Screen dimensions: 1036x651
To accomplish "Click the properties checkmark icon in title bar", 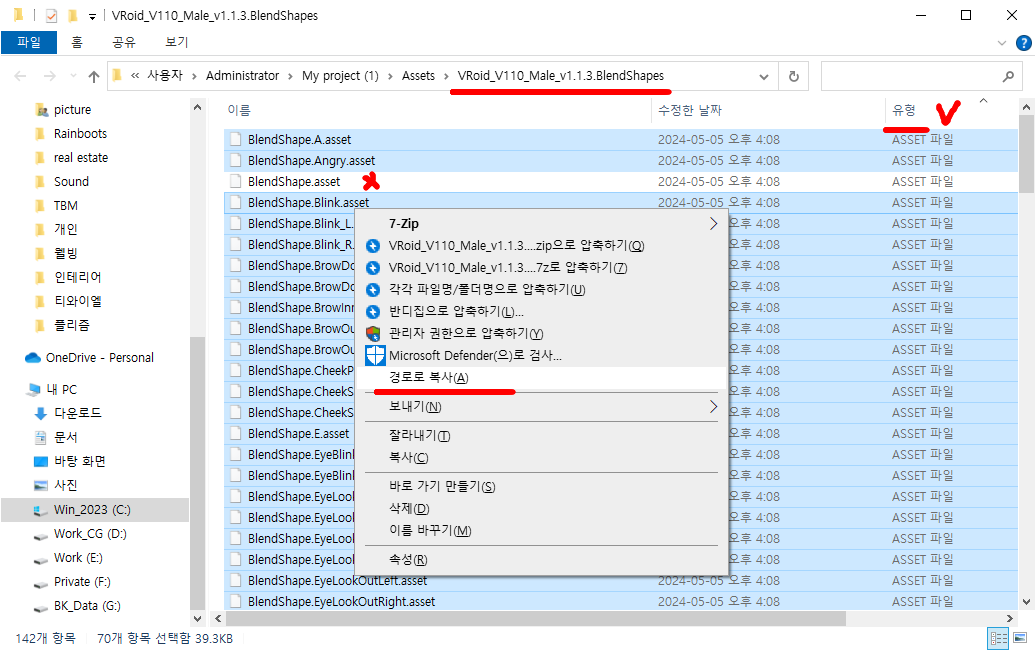I will coord(51,16).
